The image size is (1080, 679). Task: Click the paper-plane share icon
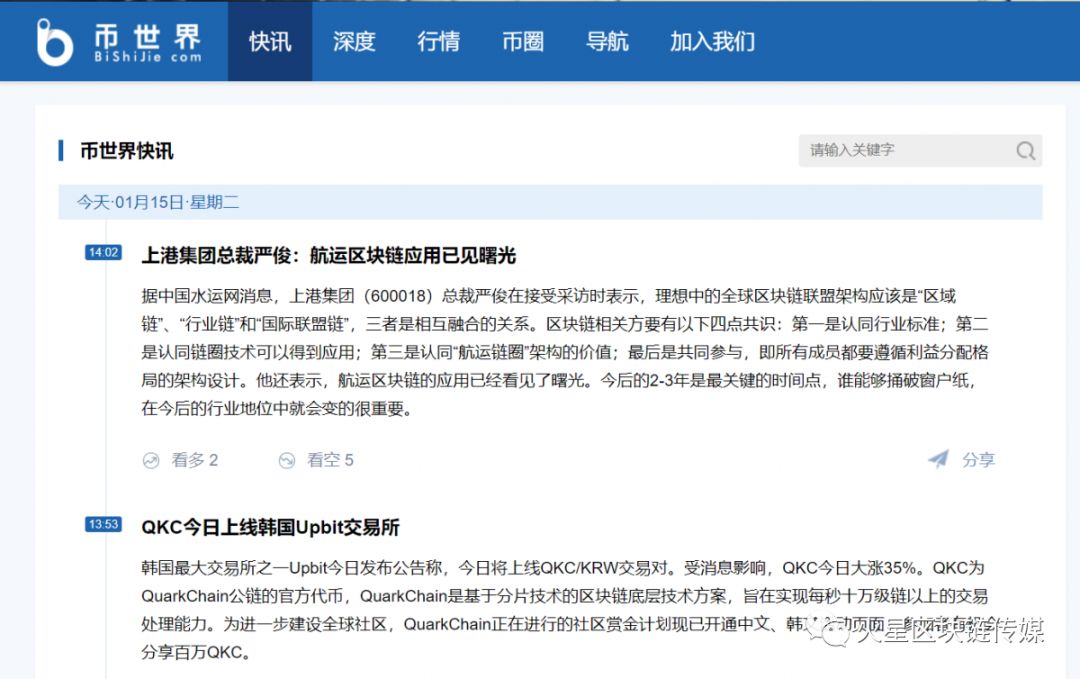point(938,459)
